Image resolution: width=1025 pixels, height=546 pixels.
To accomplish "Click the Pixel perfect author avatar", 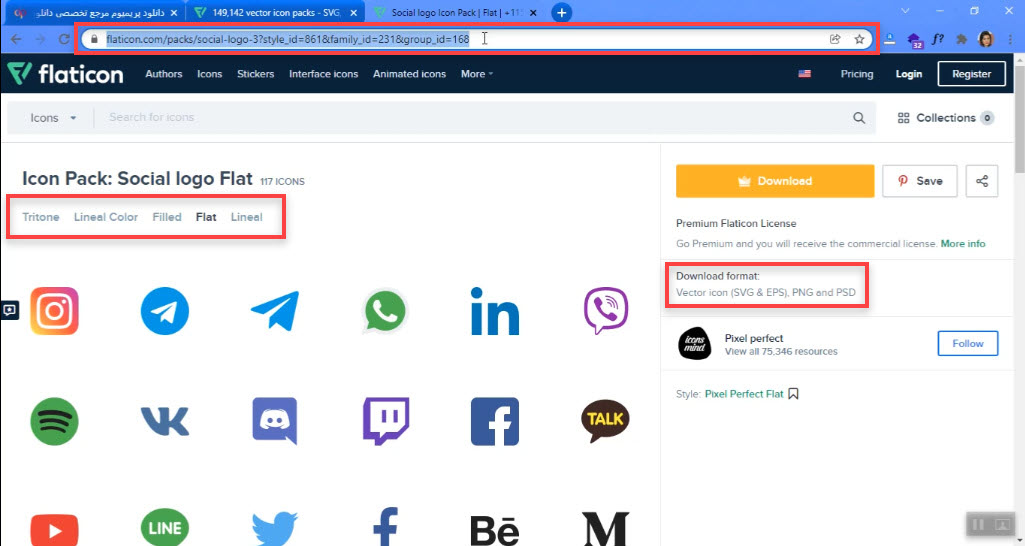I will 694,343.
